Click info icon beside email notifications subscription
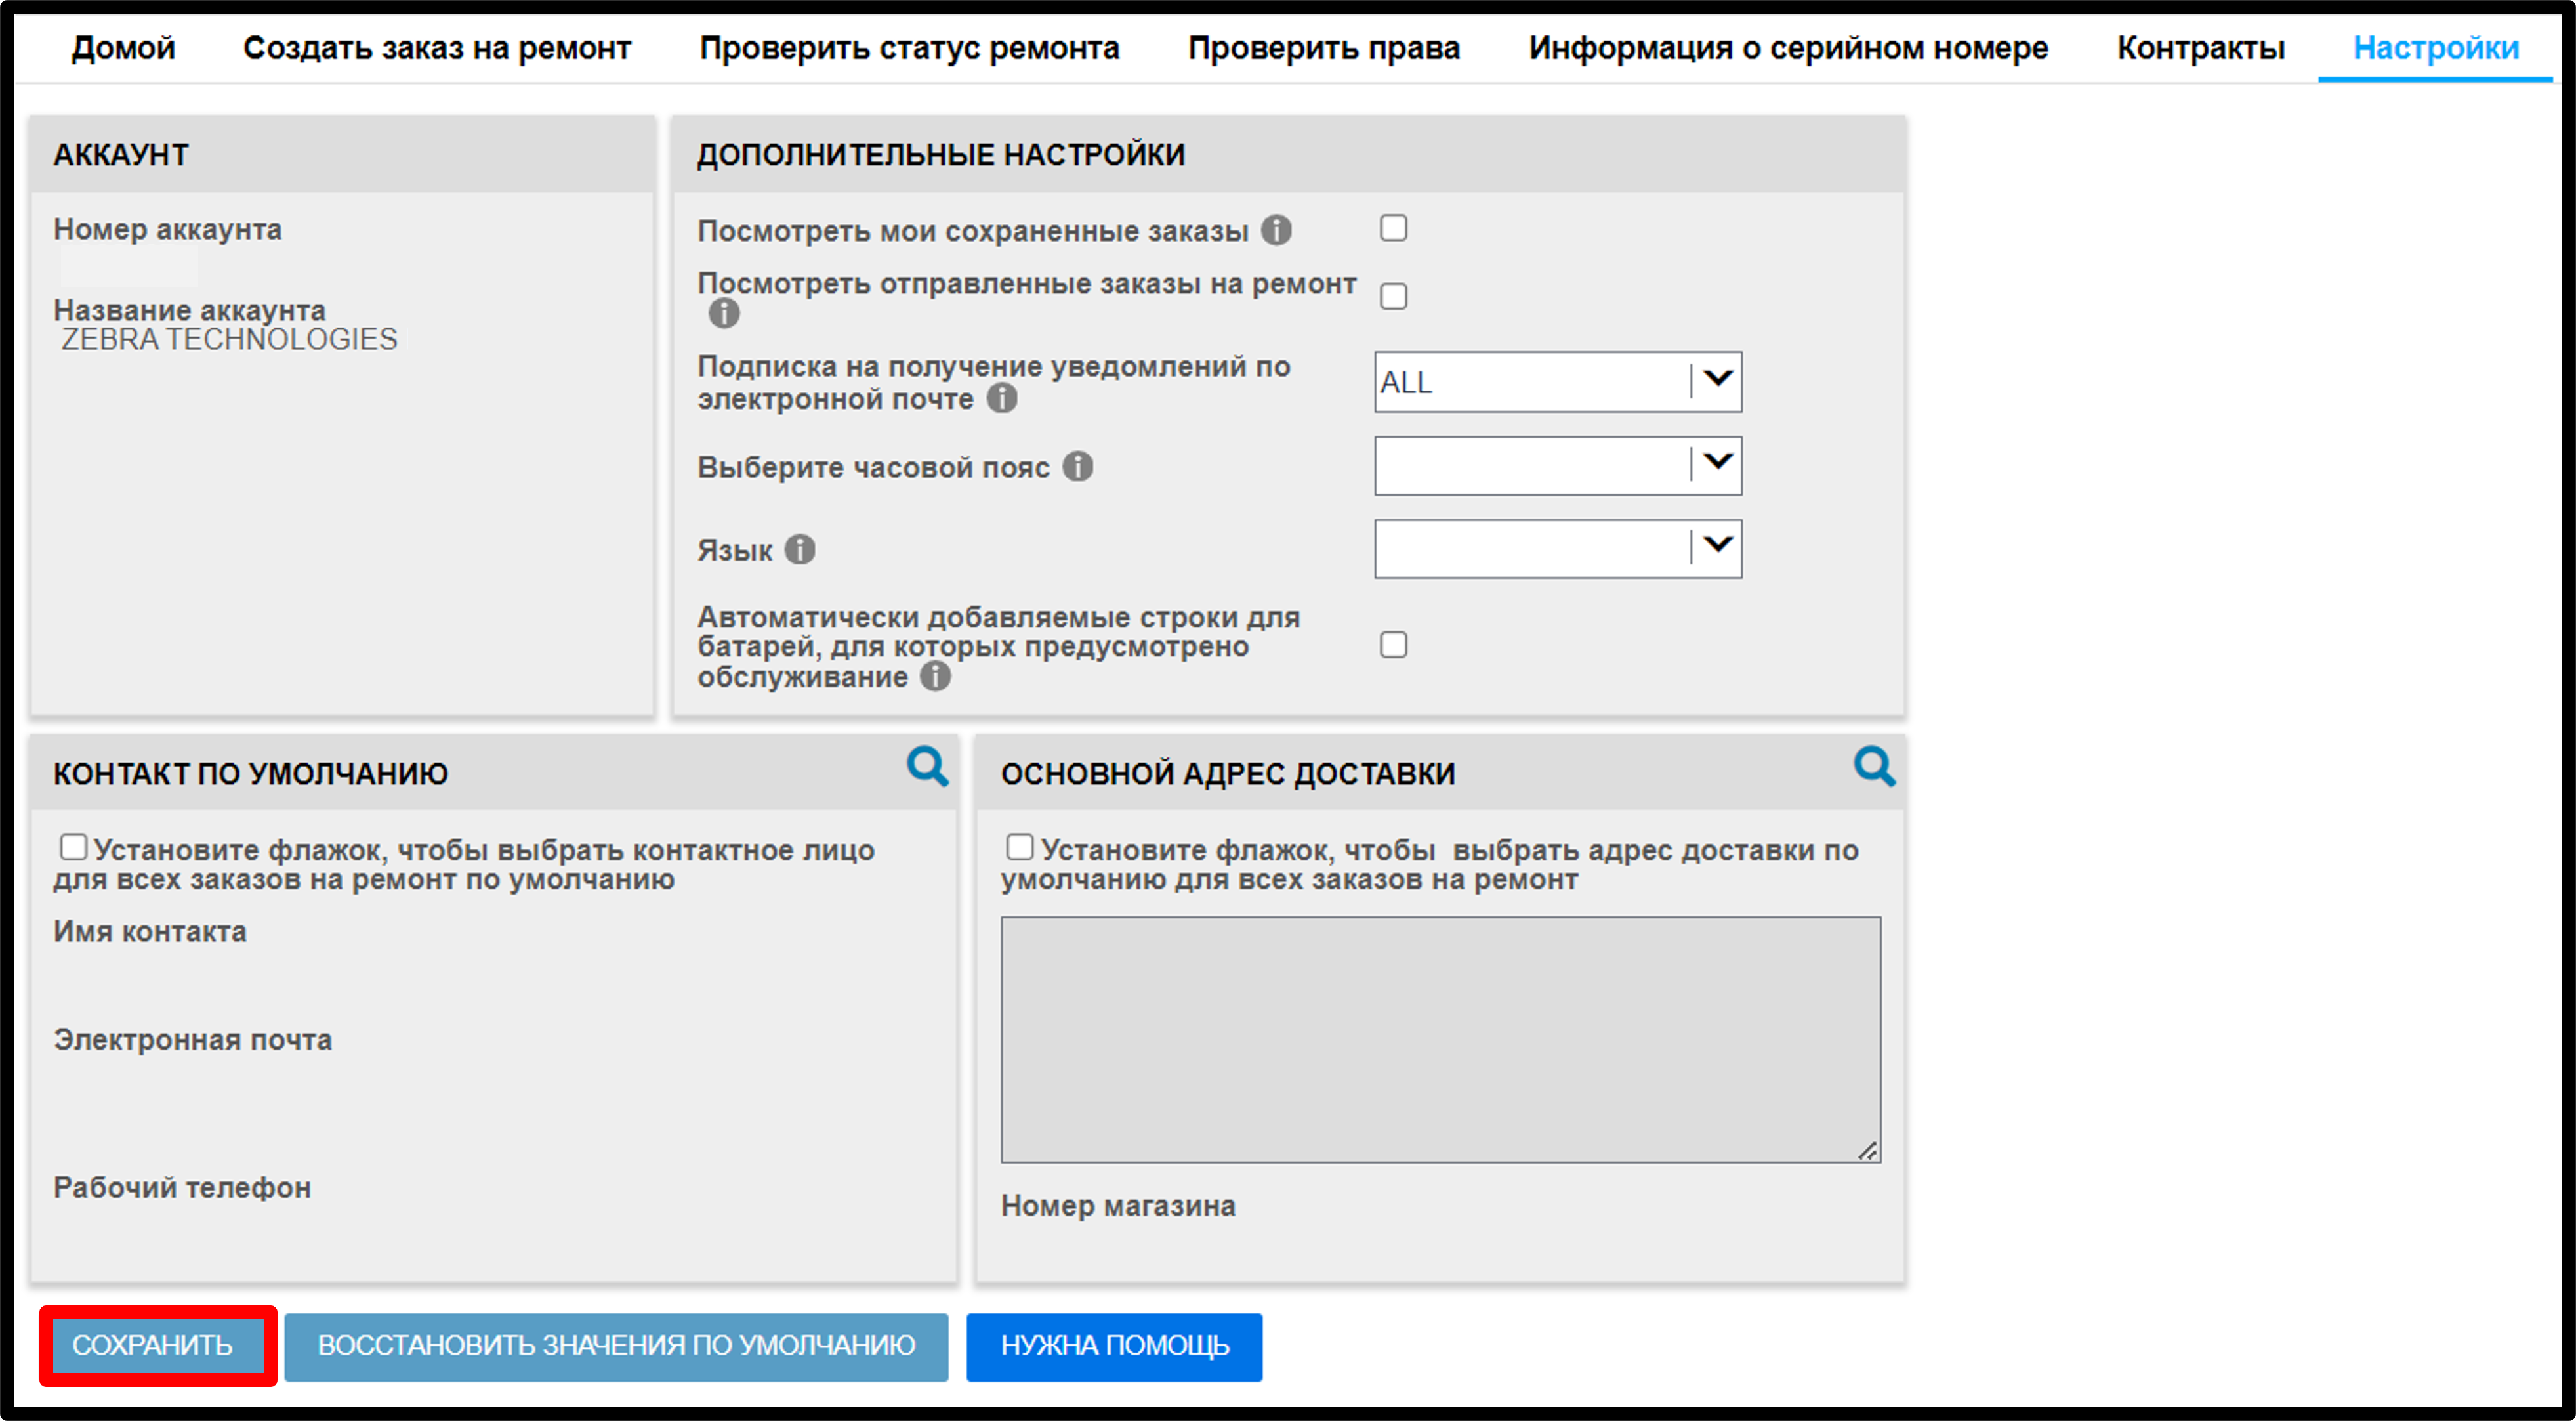The height and width of the screenshot is (1421, 2576). pyautogui.click(x=1002, y=399)
